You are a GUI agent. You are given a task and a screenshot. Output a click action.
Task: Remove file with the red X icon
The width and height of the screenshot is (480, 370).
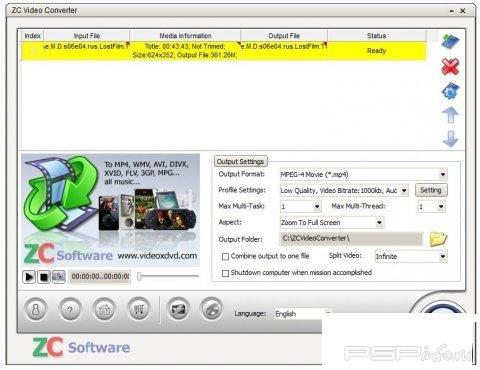tap(450, 66)
